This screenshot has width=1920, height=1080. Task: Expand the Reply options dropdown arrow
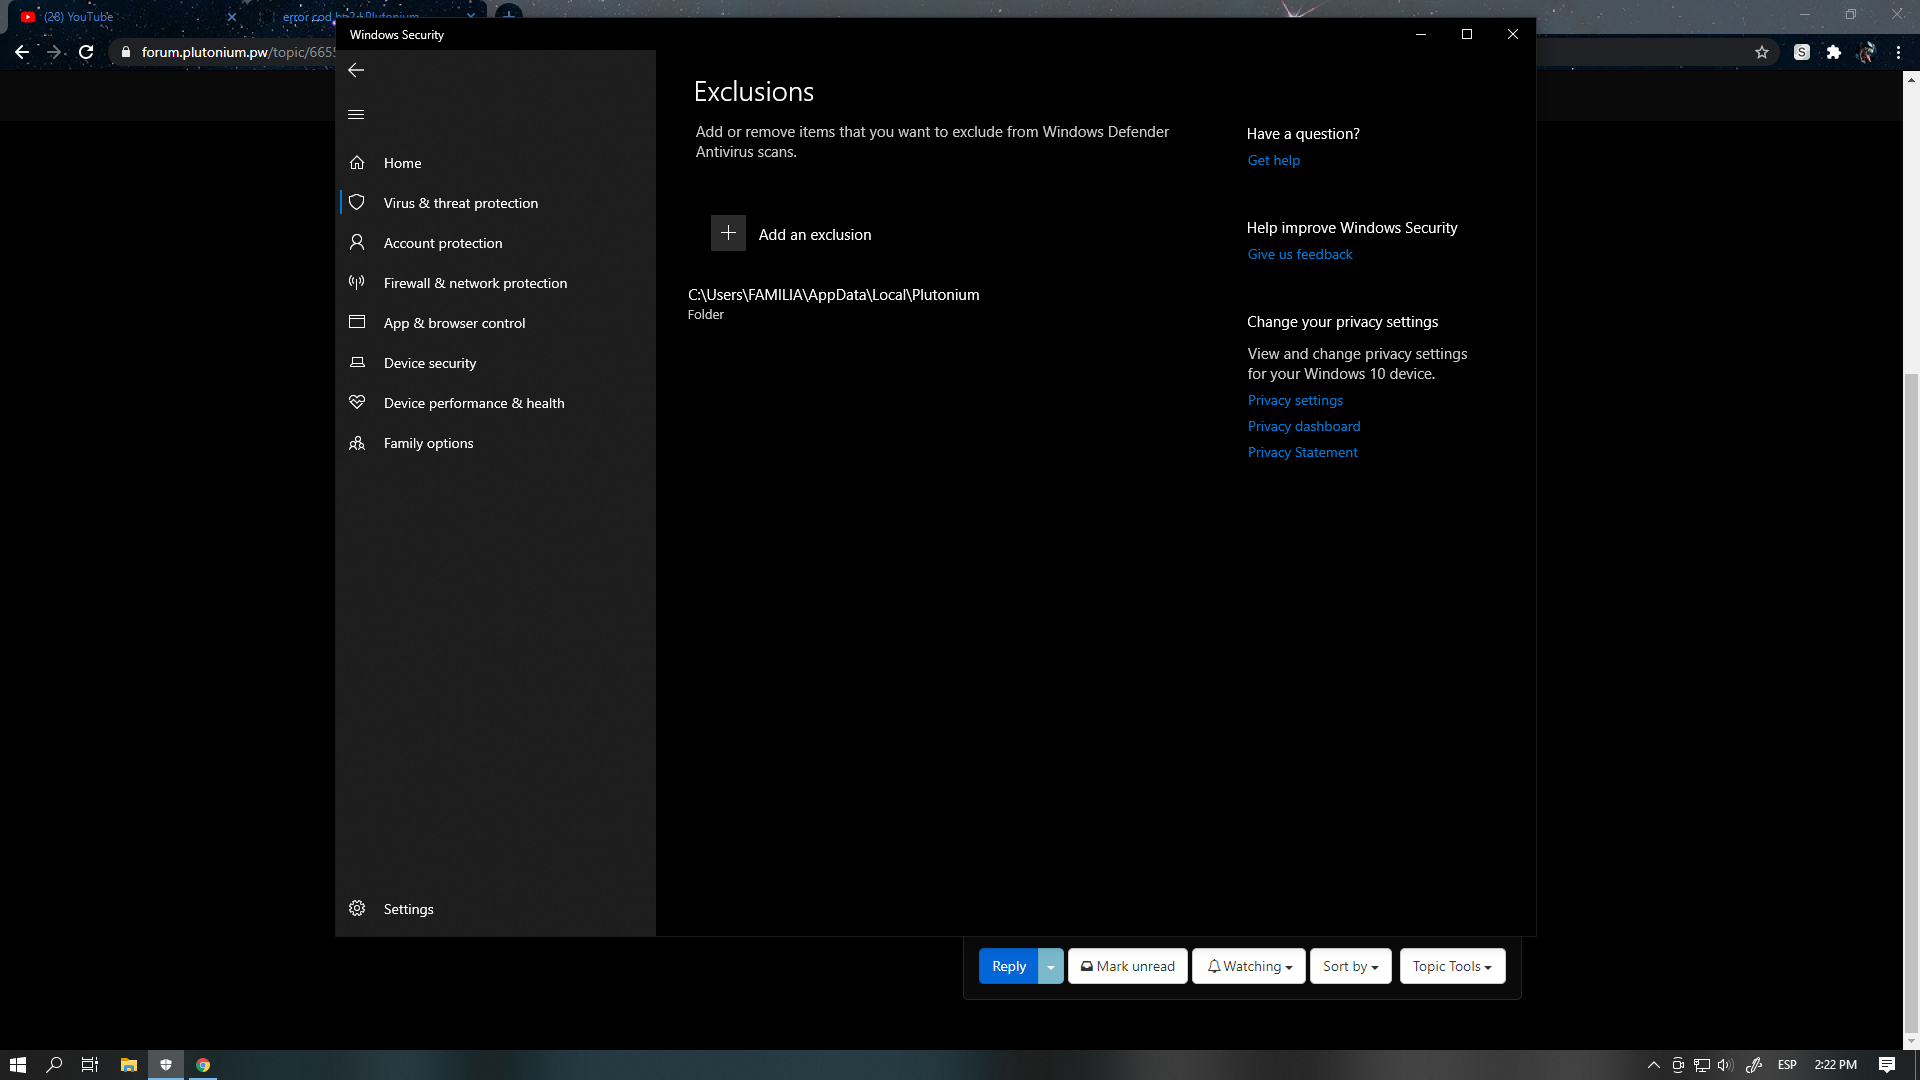(x=1050, y=966)
